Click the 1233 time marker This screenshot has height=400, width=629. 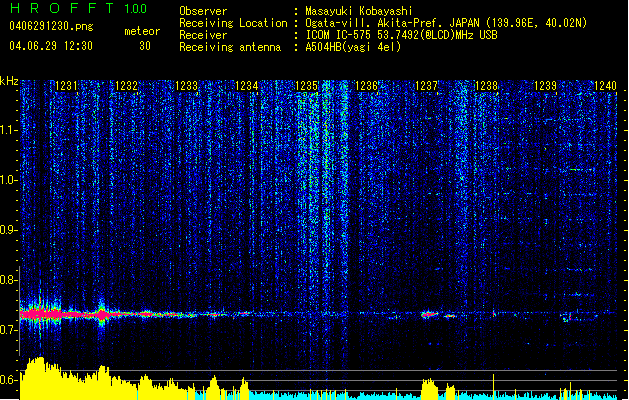187,86
